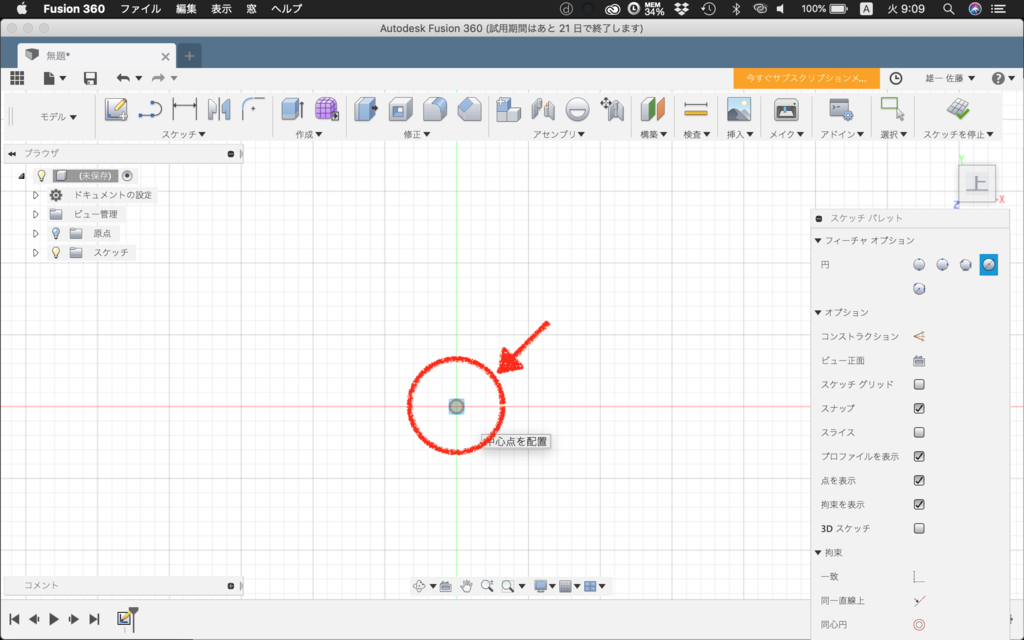This screenshot has height=640, width=1024.
Task: Select the Shell modify tool
Action: (x=400, y=109)
